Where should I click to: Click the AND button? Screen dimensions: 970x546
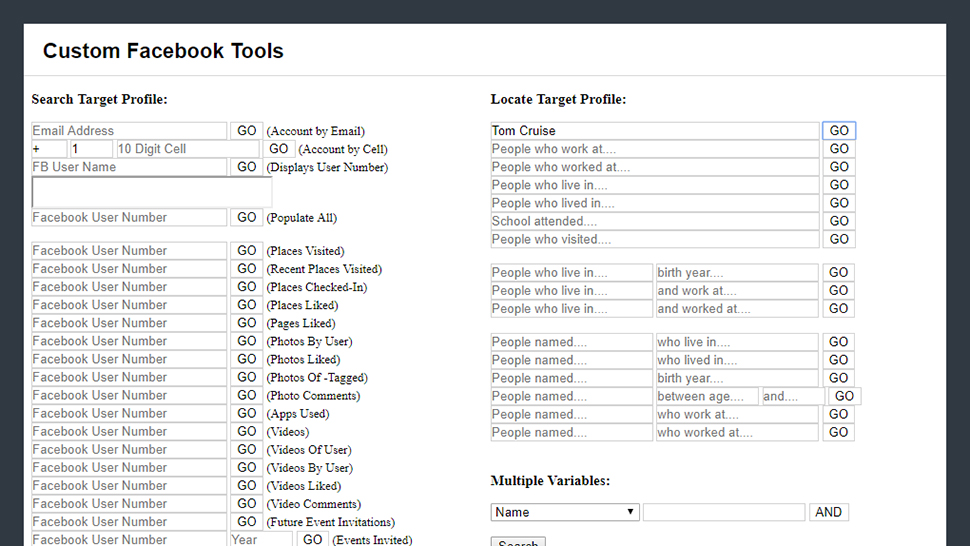828,512
